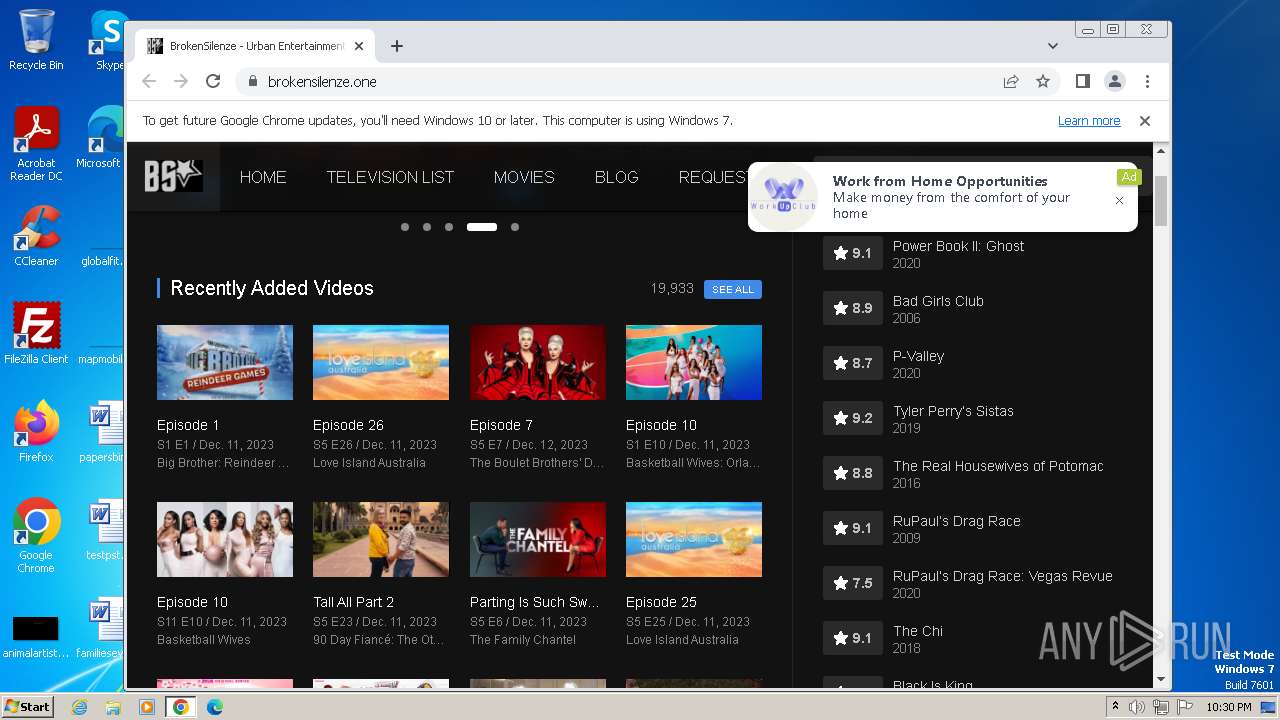
Task: Click the page vertical scrollbar thumb
Action: [x=1161, y=201]
